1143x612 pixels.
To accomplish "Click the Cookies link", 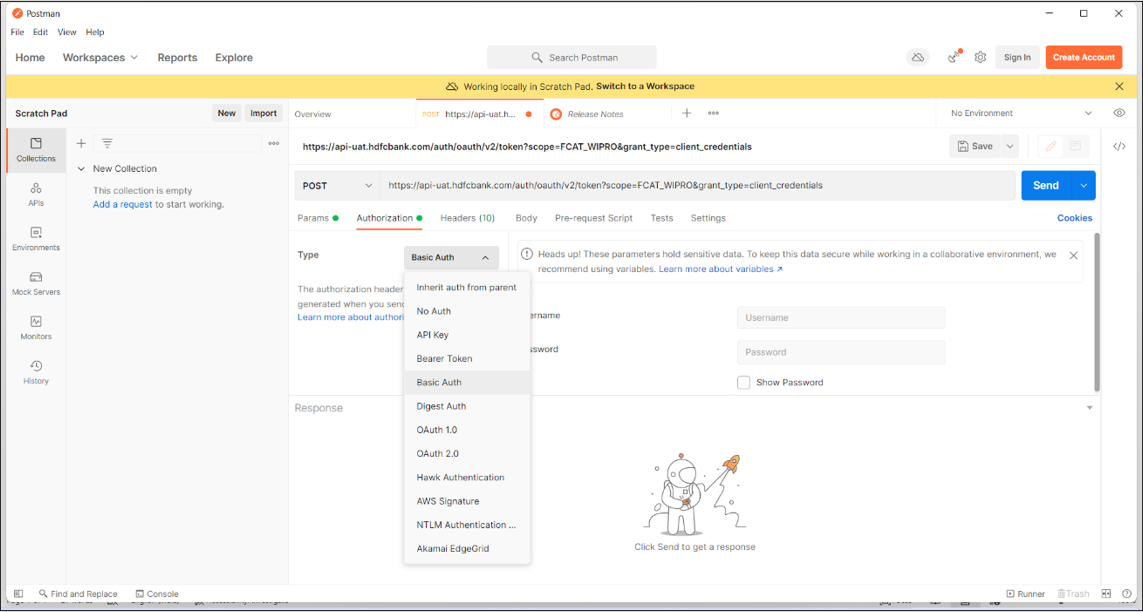I will (x=1074, y=218).
